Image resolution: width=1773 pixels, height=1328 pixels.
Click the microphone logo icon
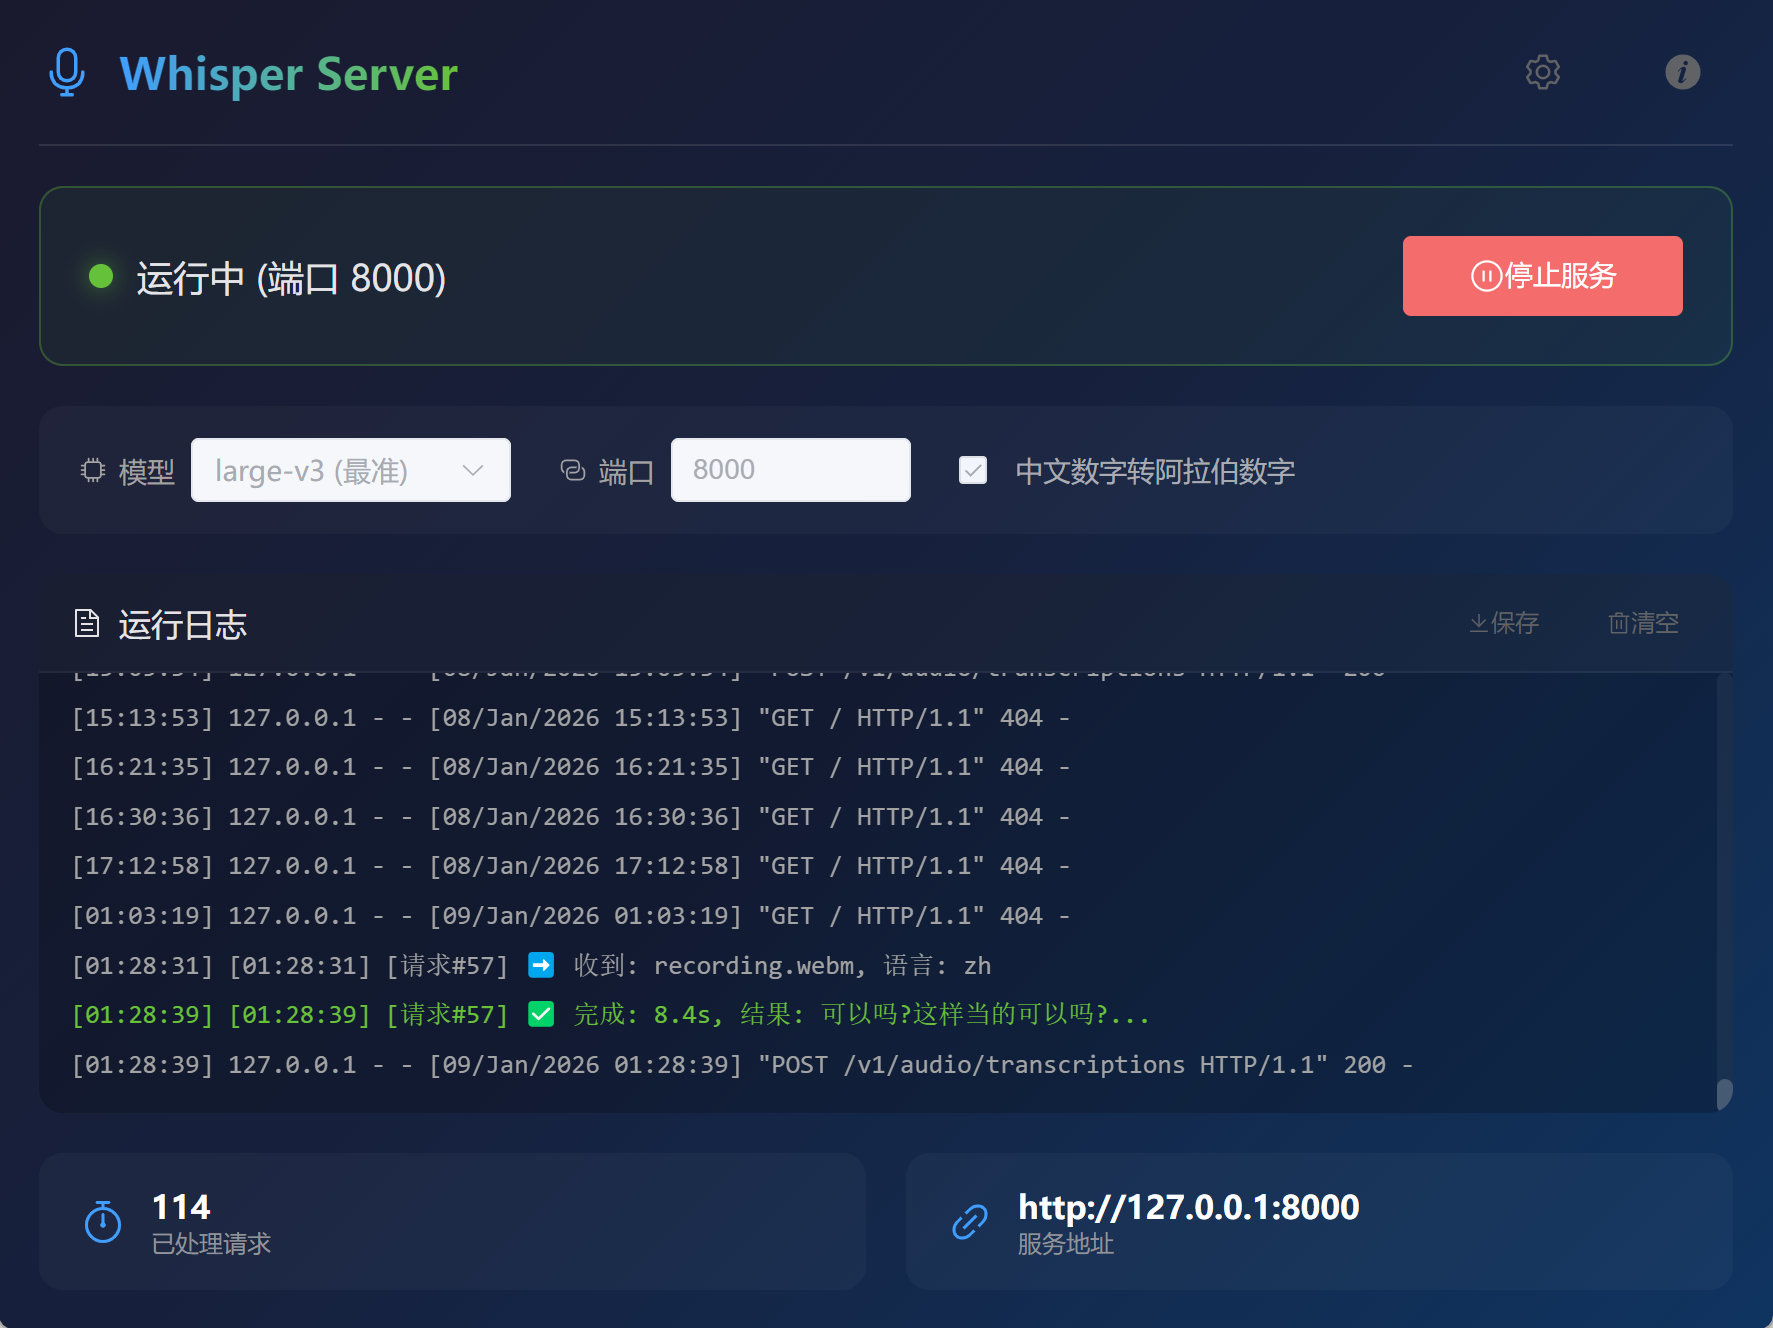point(67,72)
